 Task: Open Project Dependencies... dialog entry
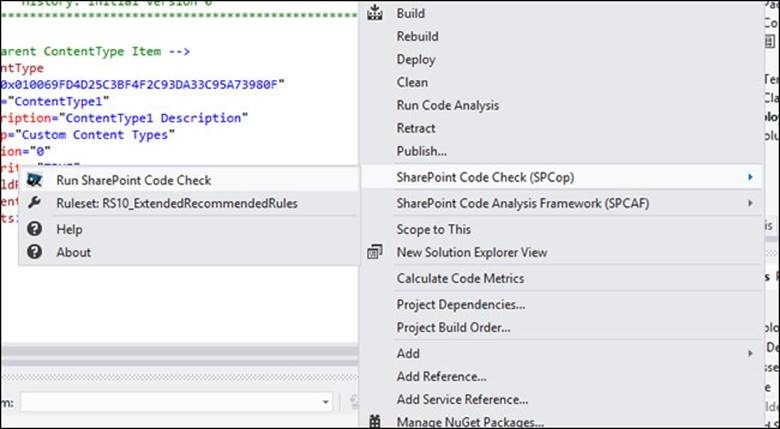click(x=460, y=304)
